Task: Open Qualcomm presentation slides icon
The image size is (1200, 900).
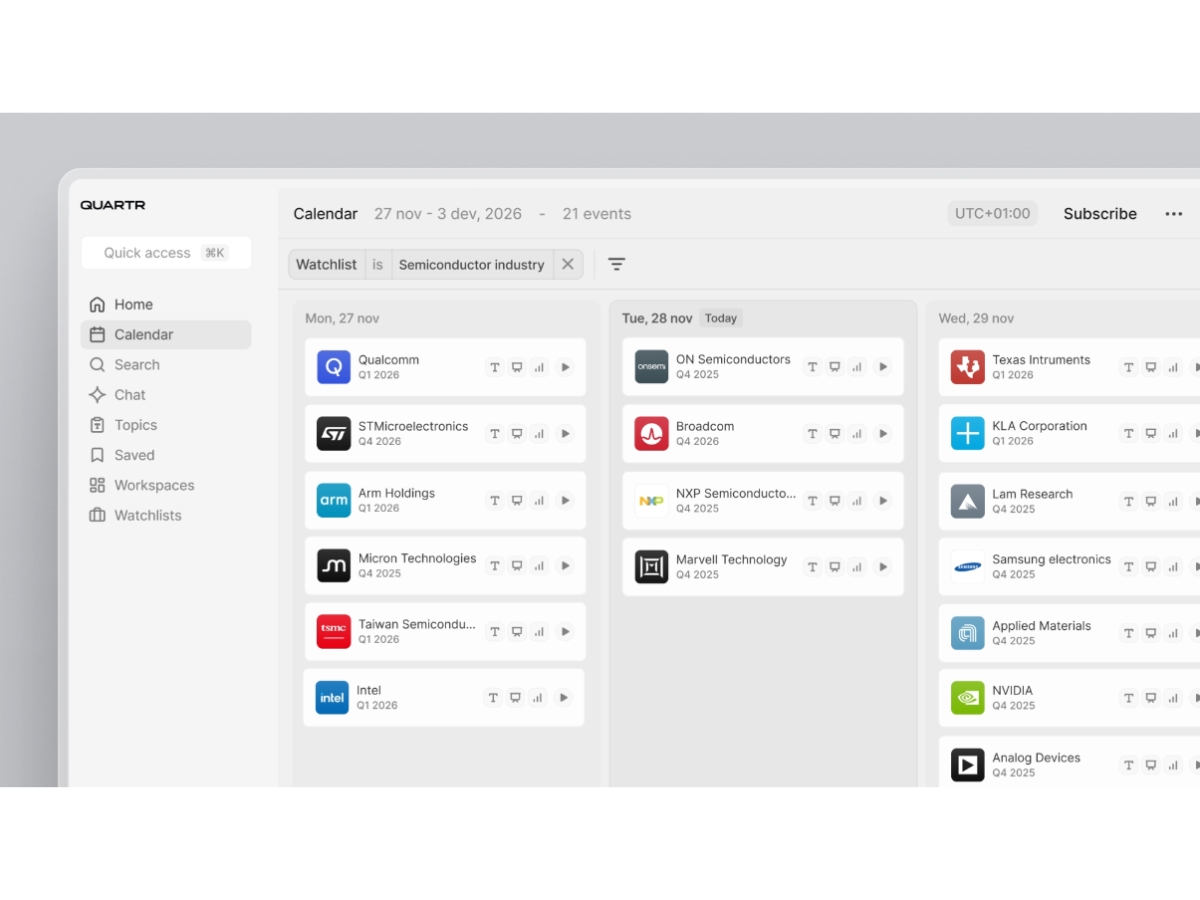Action: 517,367
